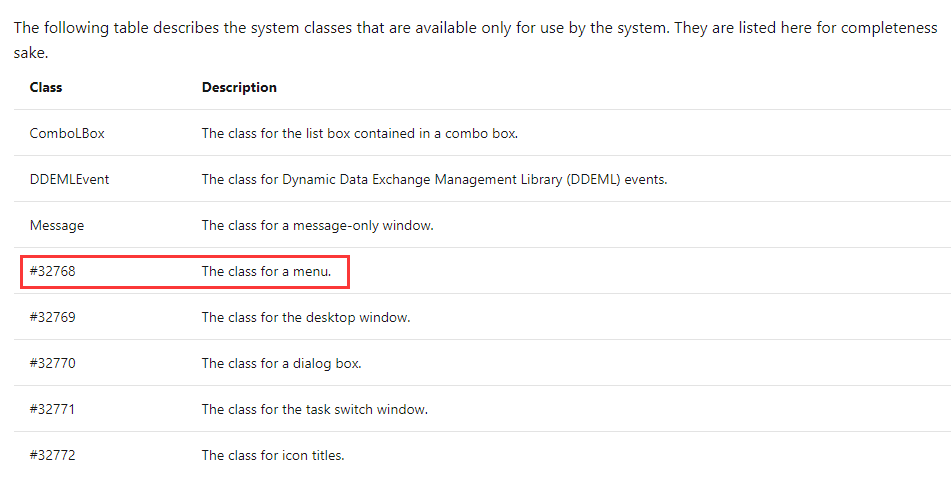The height and width of the screenshot is (480, 951).
Task: Select the #32769 class entry
Action: (53, 317)
